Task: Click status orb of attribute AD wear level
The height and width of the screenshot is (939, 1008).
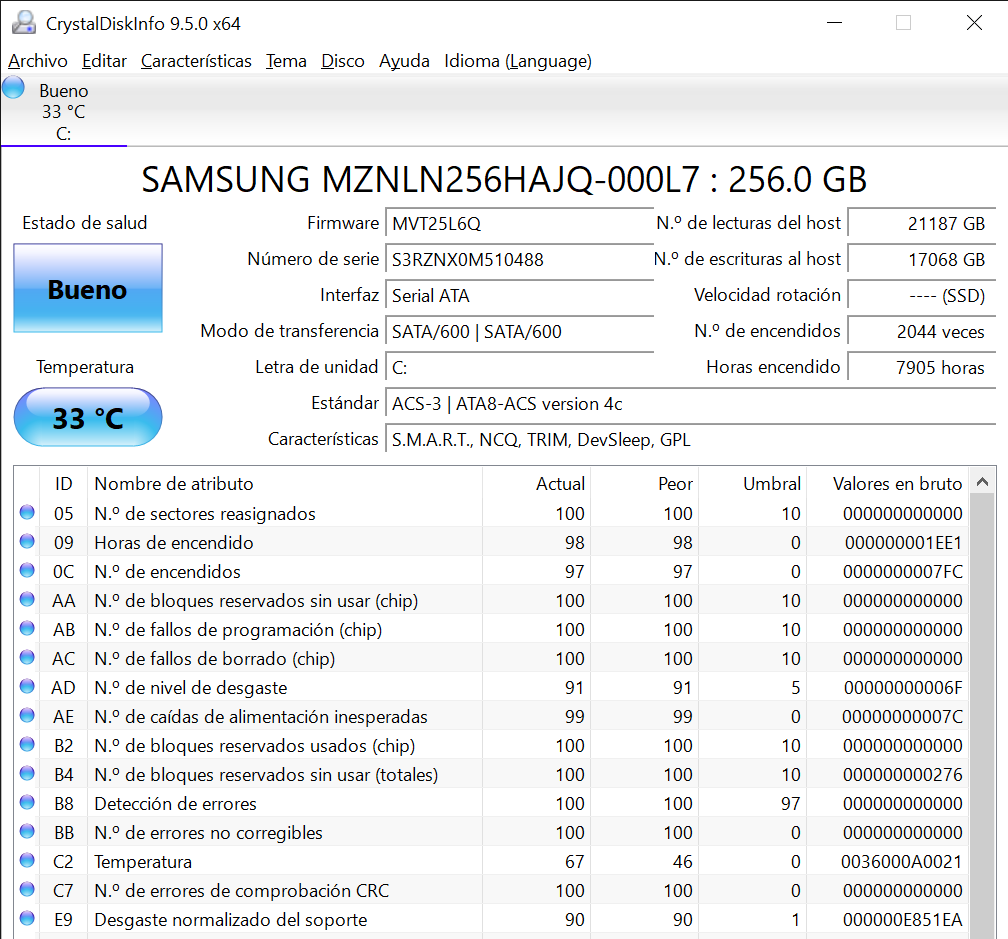Action: click(x=27, y=687)
